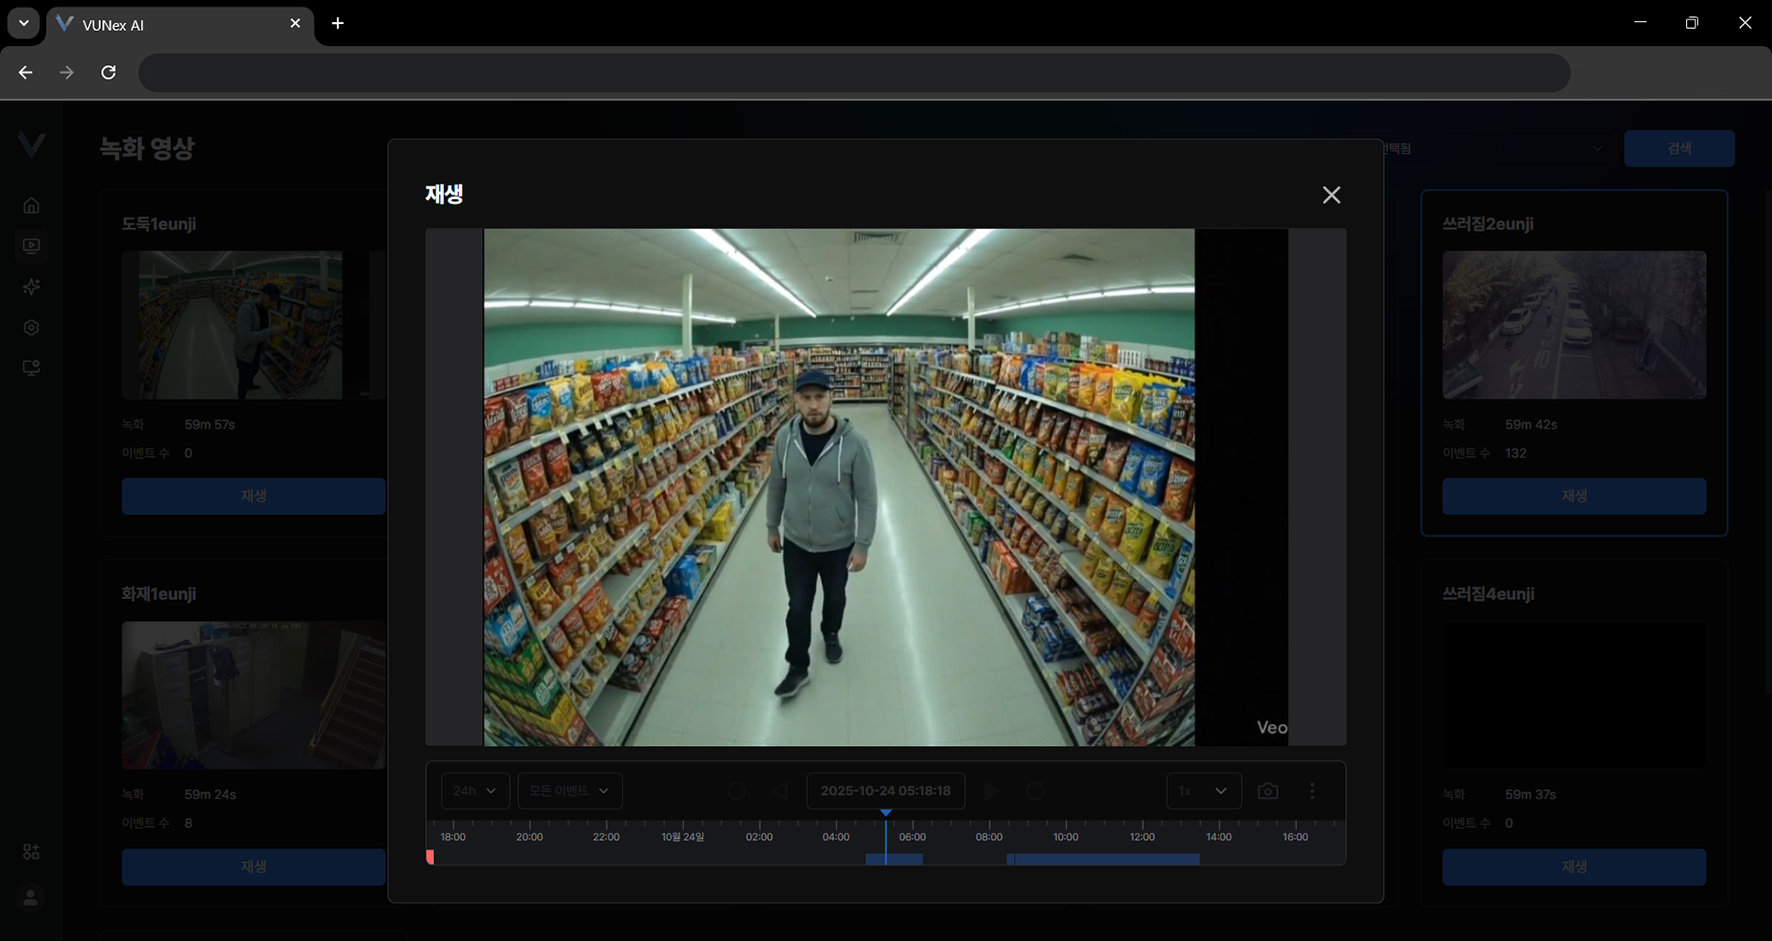Click the 2025-10-24 05:18:18 timestamp field

click(885, 791)
